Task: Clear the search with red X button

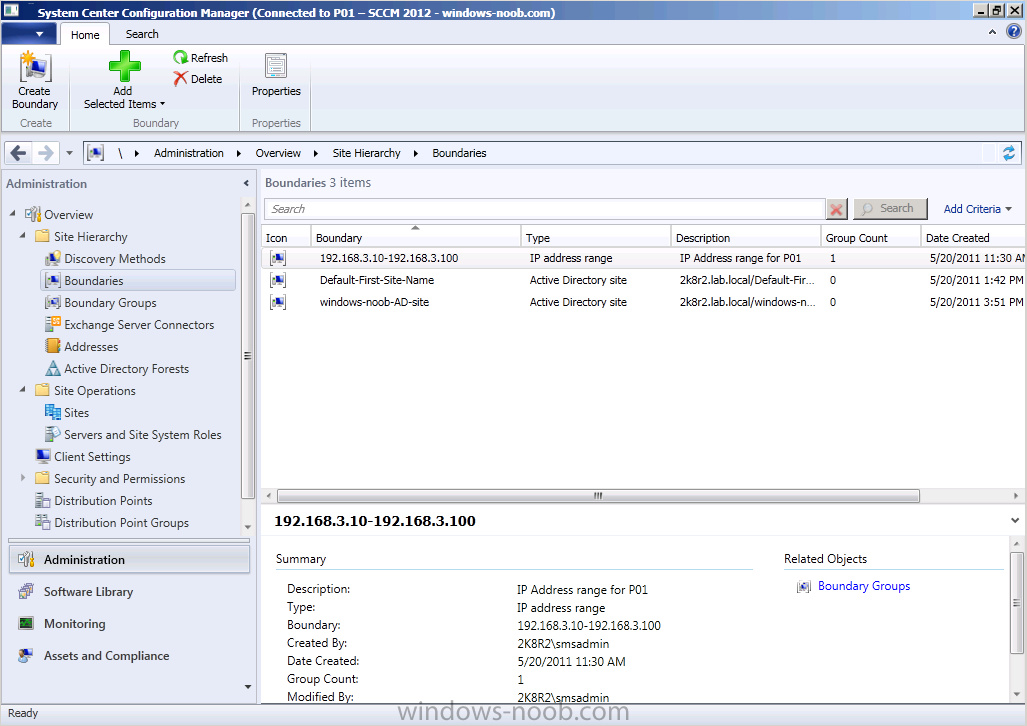Action: click(836, 209)
